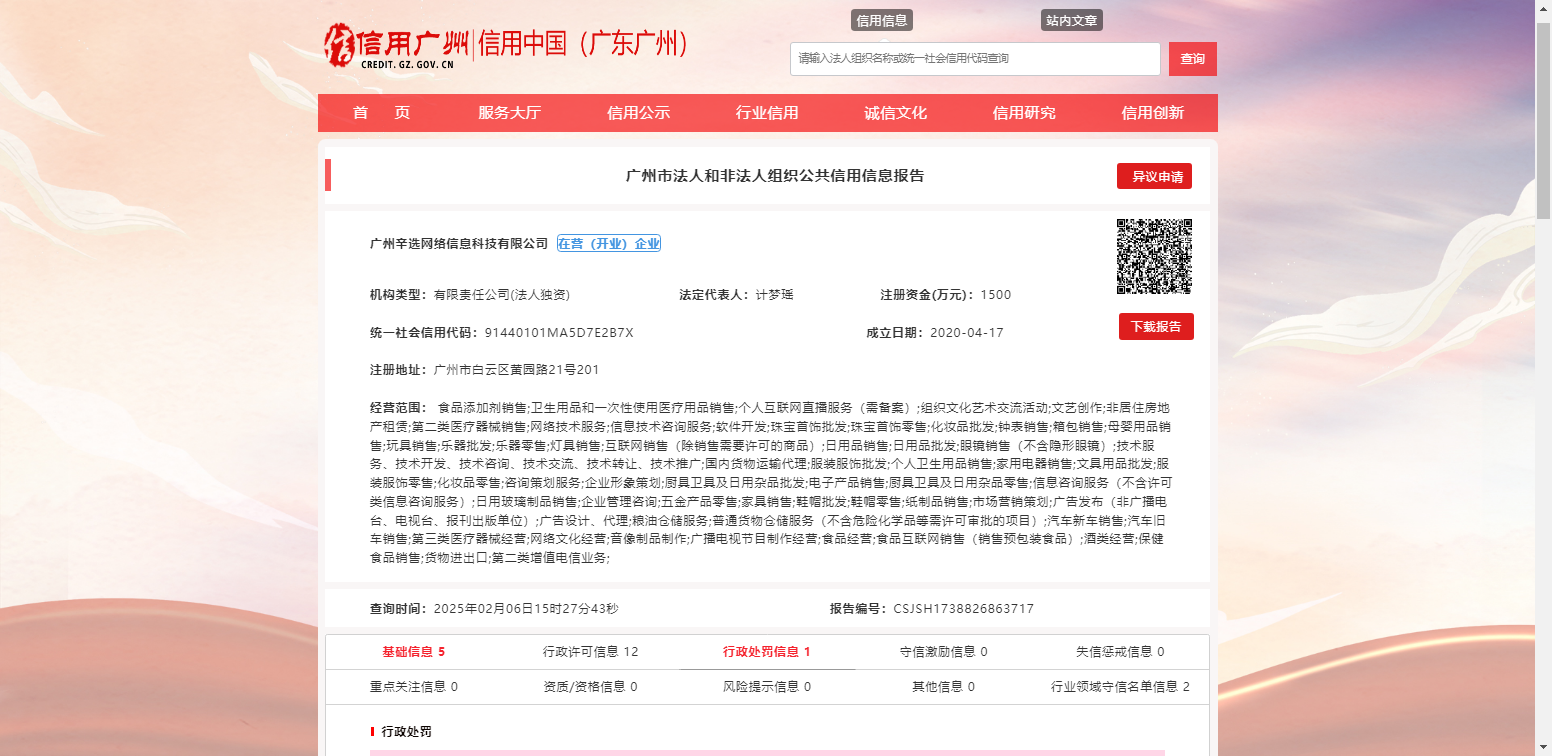This screenshot has width=1552, height=756.
Task: Click the 查询 search button
Action: 1193,59
